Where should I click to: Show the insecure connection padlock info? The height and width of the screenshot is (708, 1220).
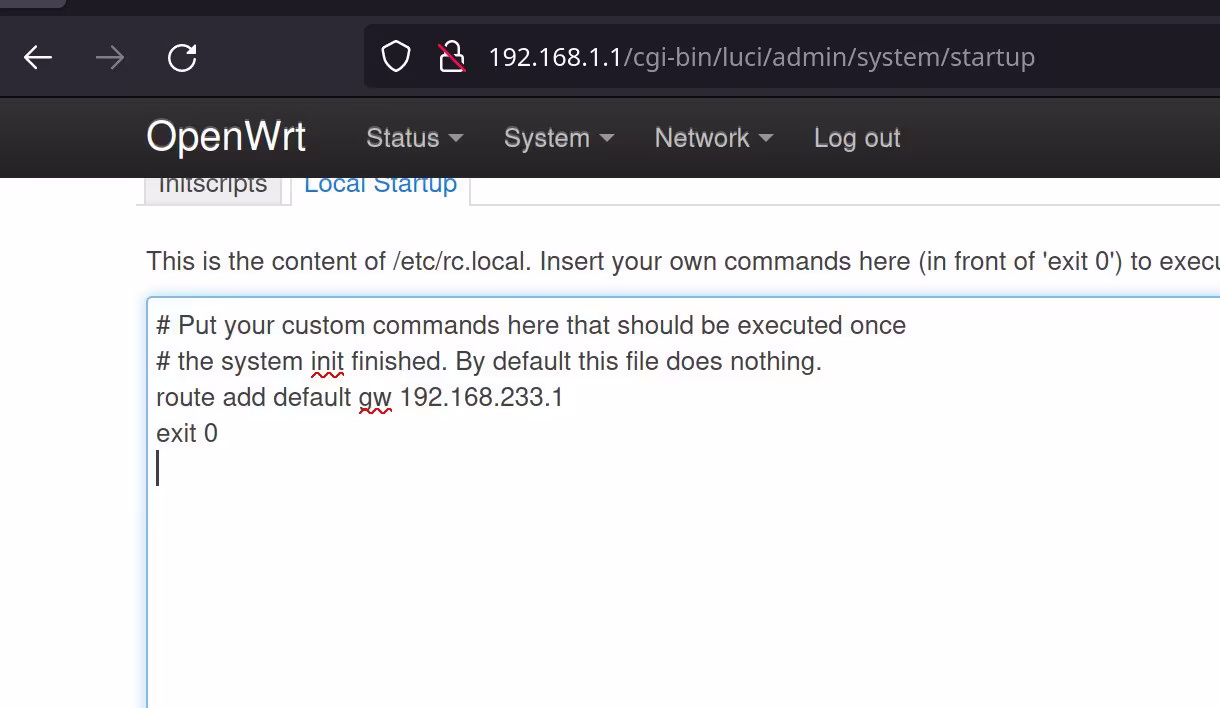pyautogui.click(x=452, y=56)
